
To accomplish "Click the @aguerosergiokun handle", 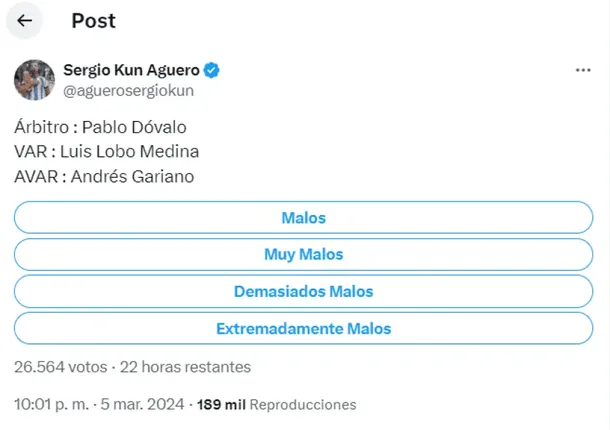I will click(128, 90).
